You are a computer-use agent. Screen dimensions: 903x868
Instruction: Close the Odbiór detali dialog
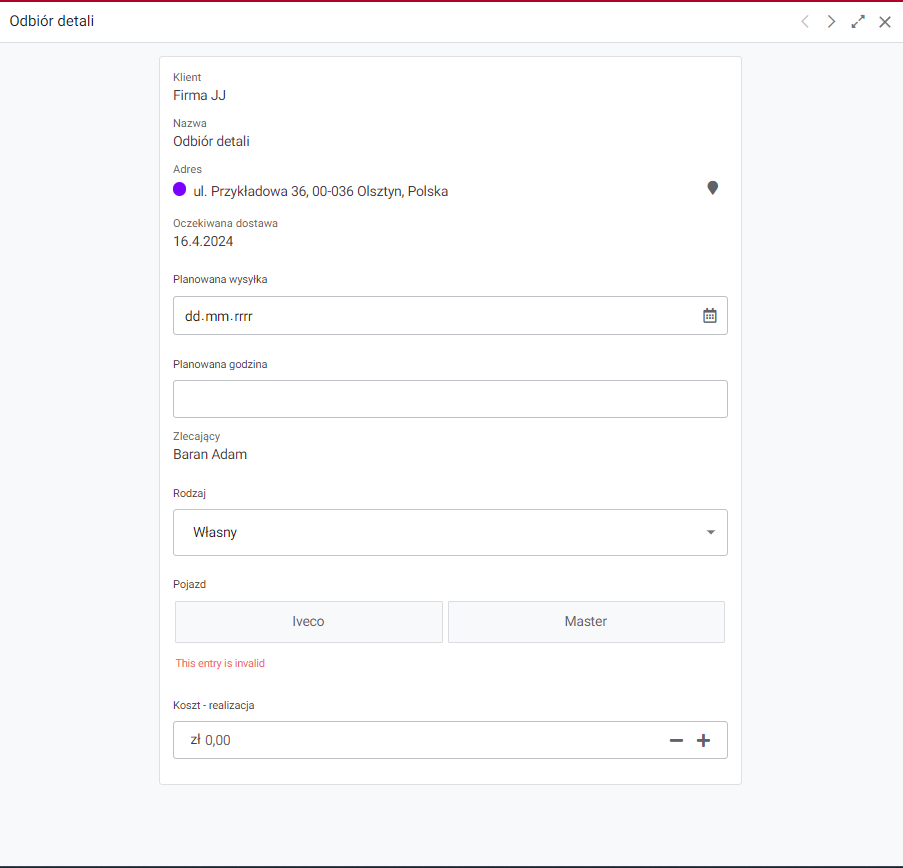(885, 21)
